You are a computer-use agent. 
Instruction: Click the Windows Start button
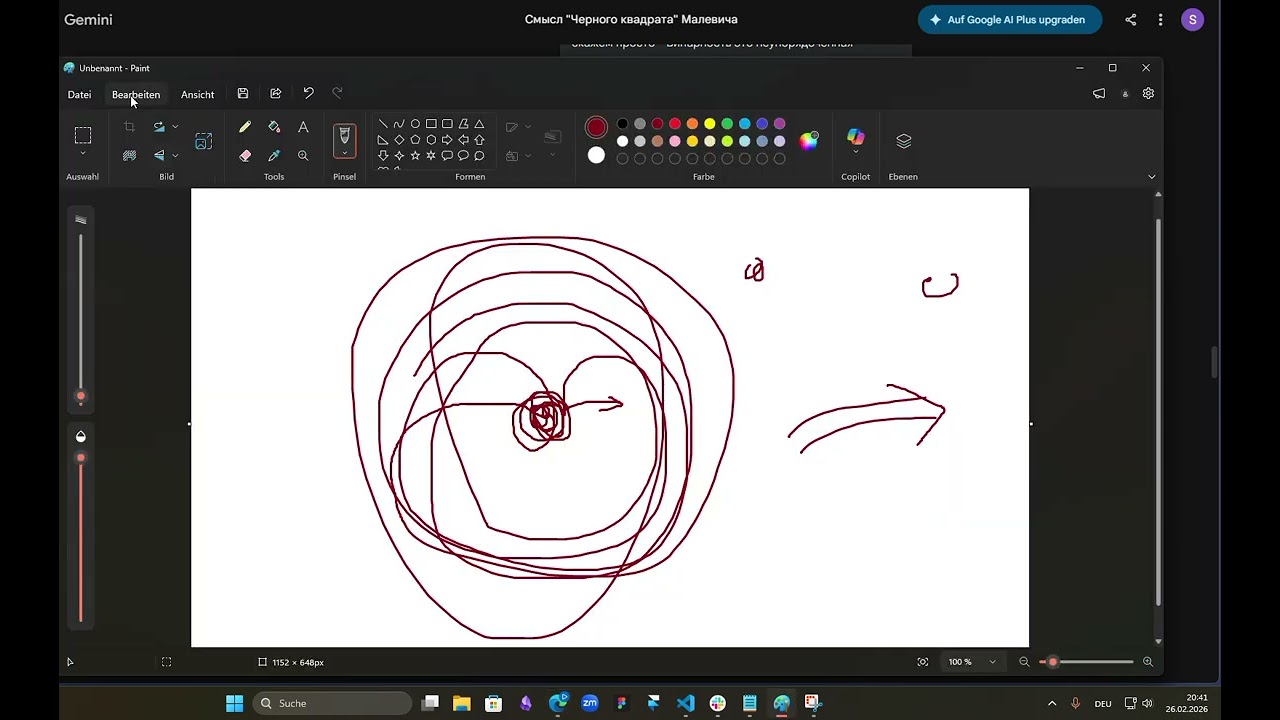tap(234, 703)
